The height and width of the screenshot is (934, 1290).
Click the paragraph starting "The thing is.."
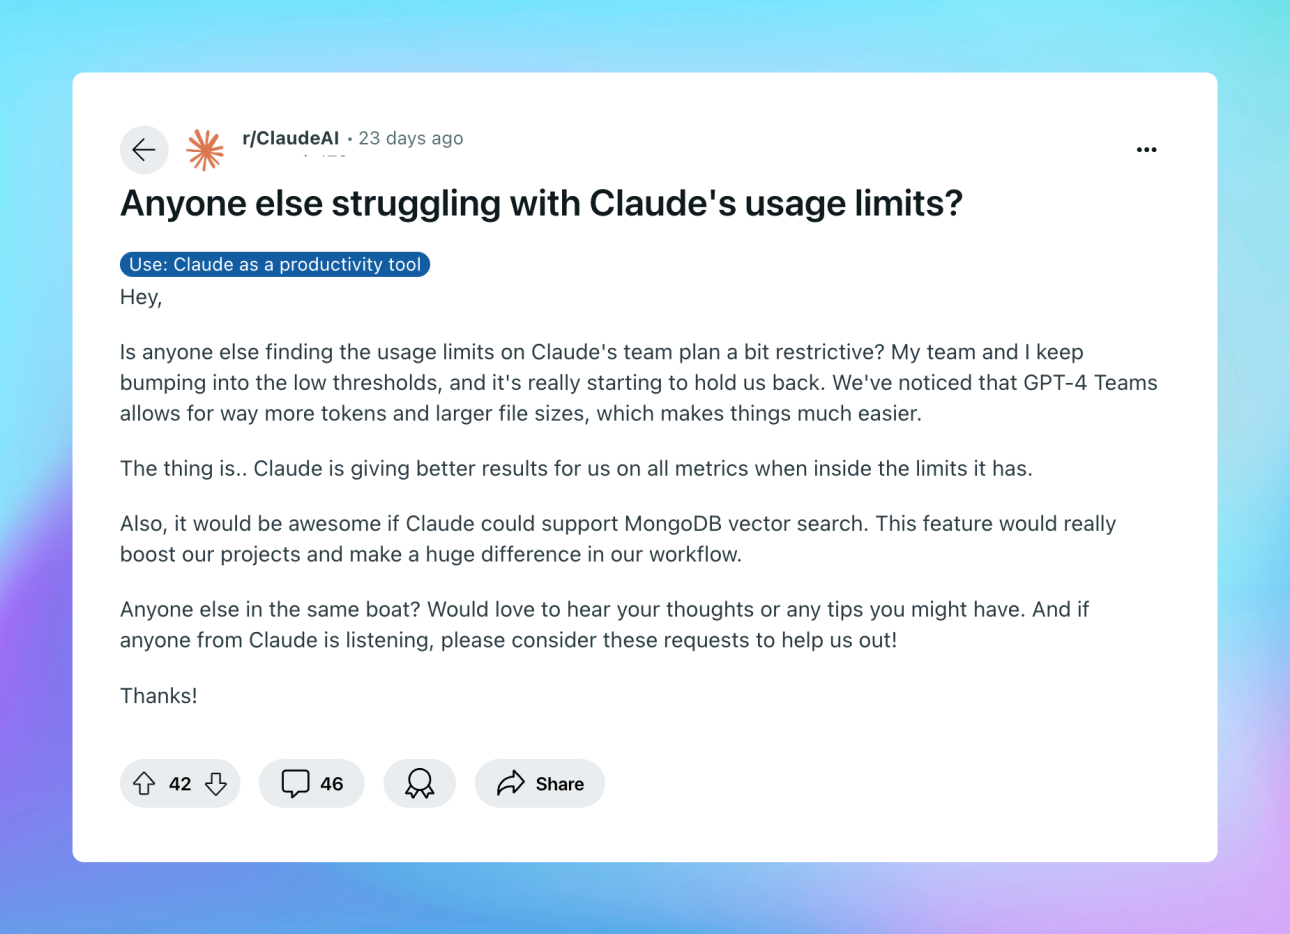tap(576, 469)
